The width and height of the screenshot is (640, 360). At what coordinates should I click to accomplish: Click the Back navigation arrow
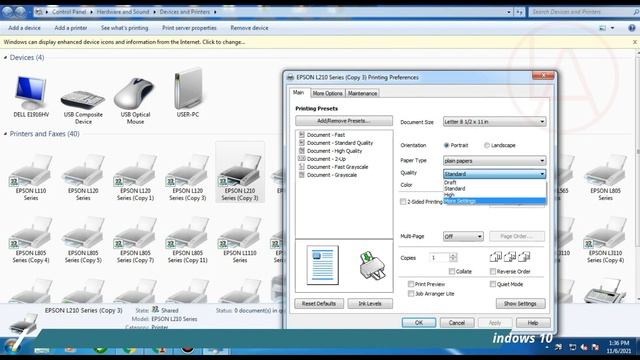point(7,12)
